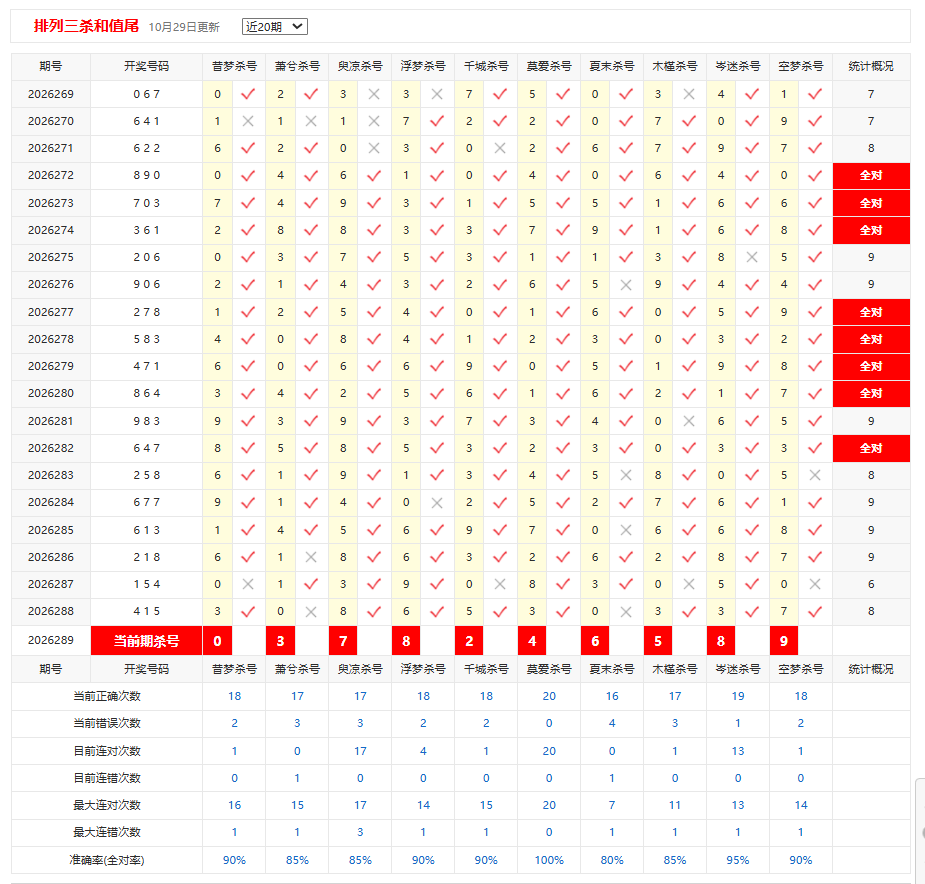The height and width of the screenshot is (884, 925).
Task: Click check mark for 莫爱杀号 in row 2026269
Action: coord(563,94)
